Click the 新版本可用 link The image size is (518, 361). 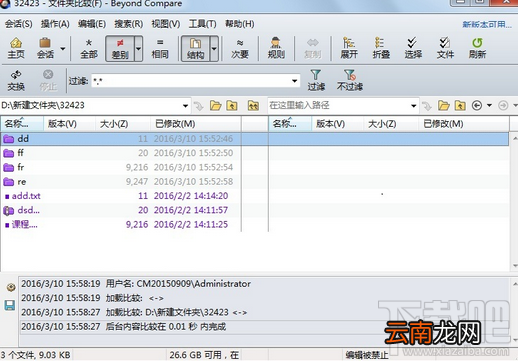click(487, 24)
